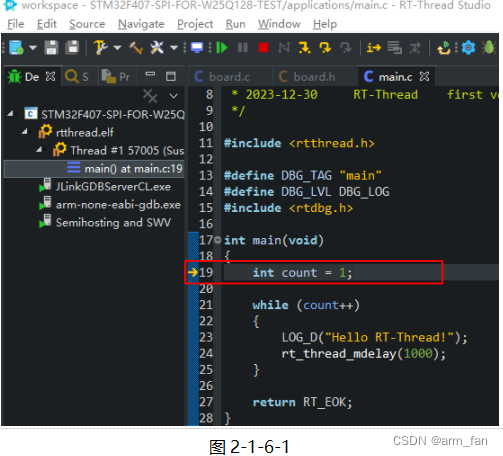Click the restart download icon

click(x=444, y=48)
